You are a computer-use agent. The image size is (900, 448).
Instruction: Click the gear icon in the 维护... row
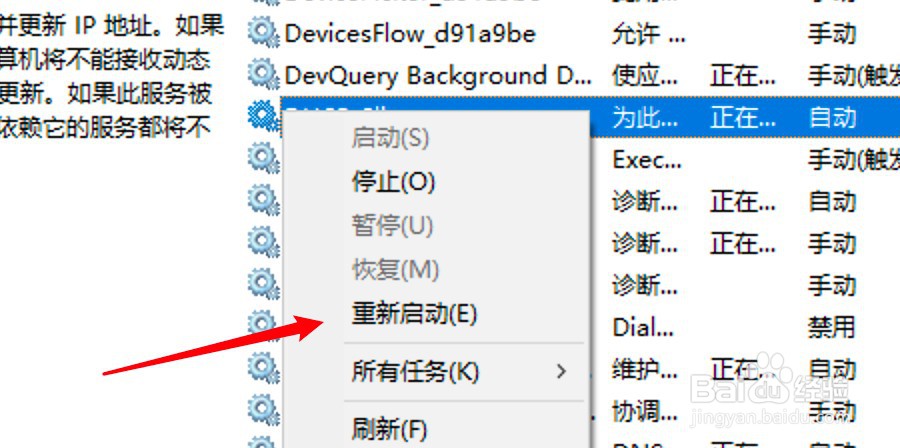[263, 367]
